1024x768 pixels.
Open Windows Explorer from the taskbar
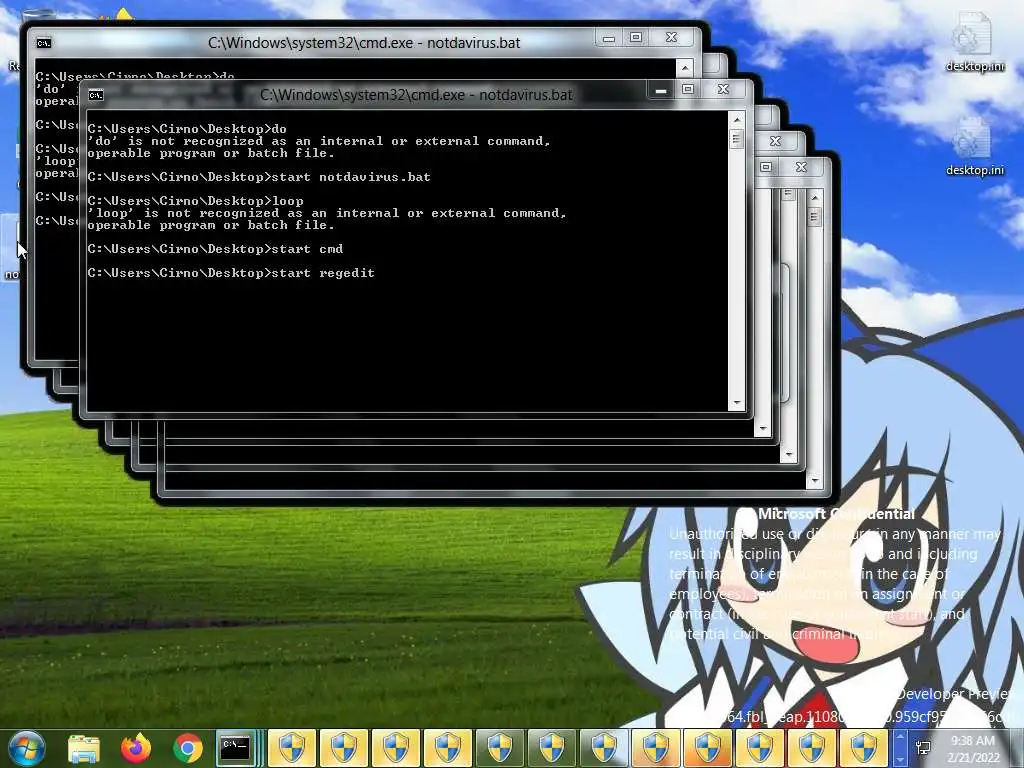pyautogui.click(x=84, y=748)
